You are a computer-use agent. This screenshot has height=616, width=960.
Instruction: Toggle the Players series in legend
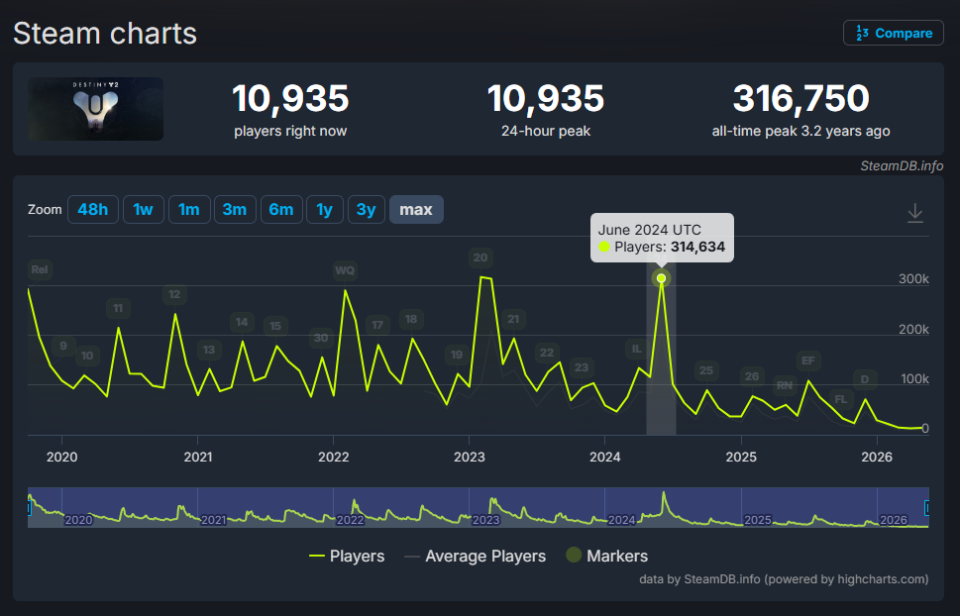[x=347, y=556]
